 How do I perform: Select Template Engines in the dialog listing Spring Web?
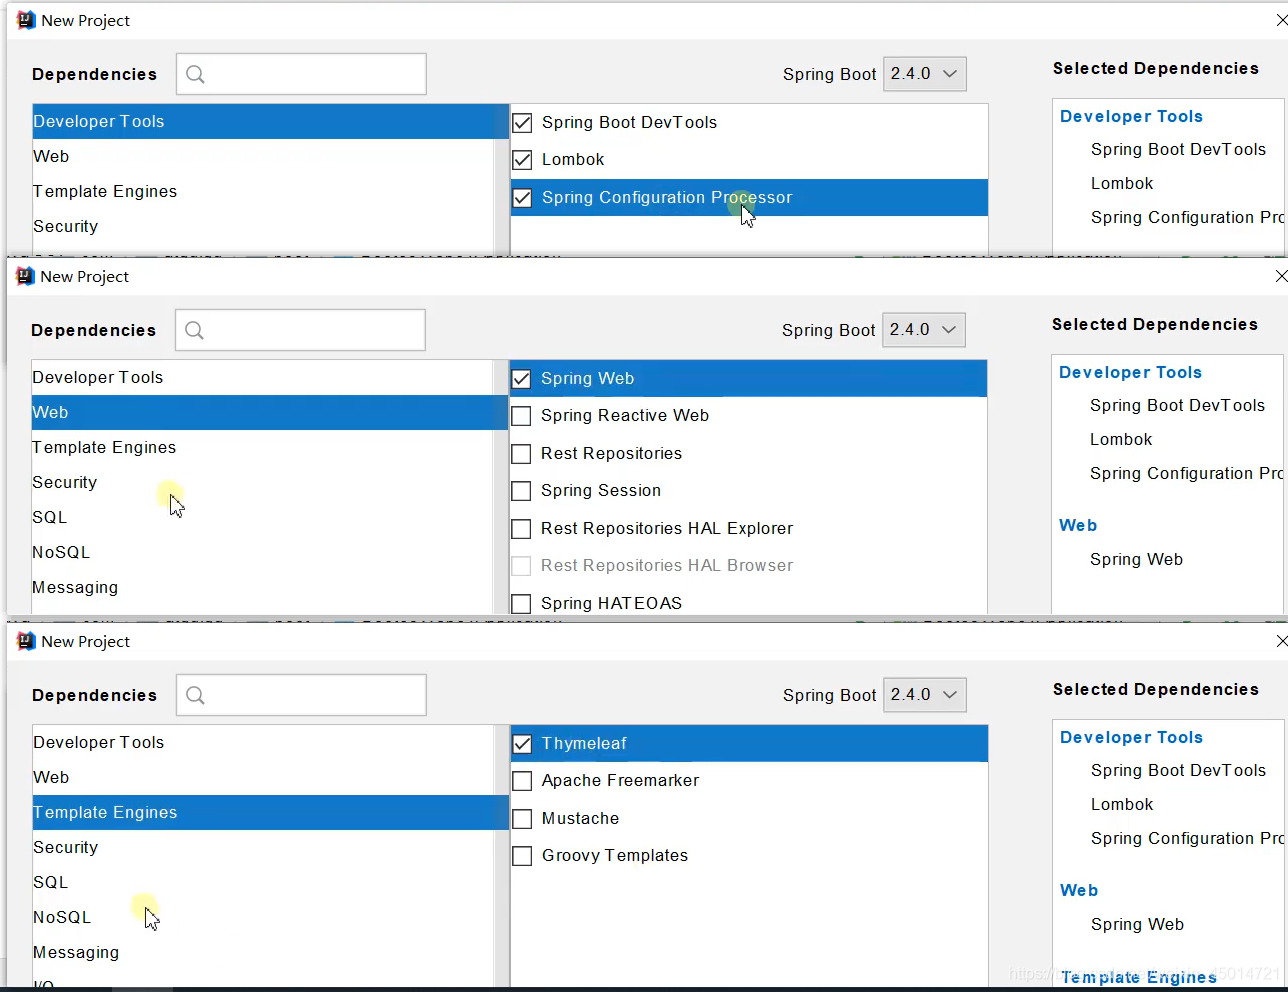[263, 447]
